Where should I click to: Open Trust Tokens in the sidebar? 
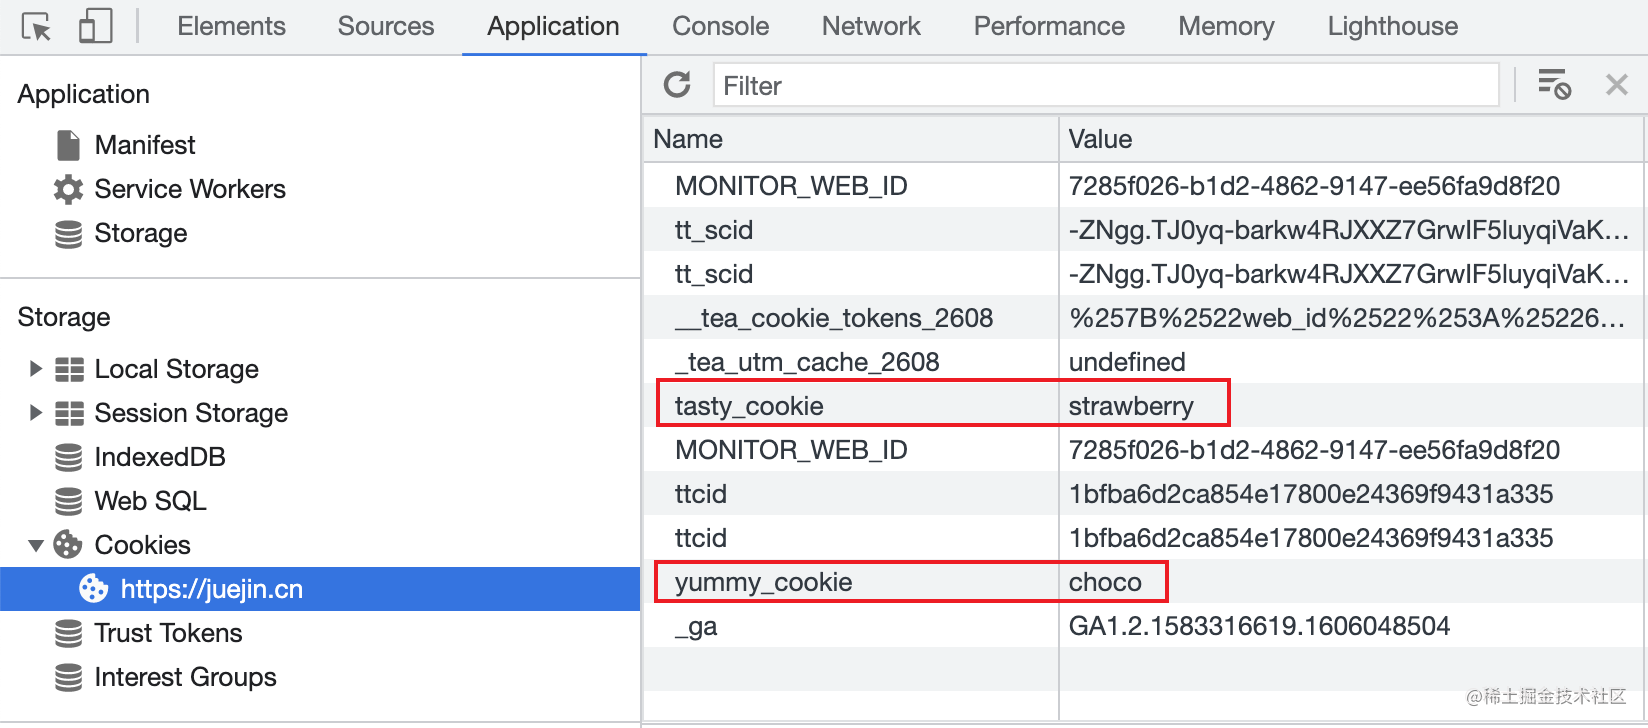(168, 633)
